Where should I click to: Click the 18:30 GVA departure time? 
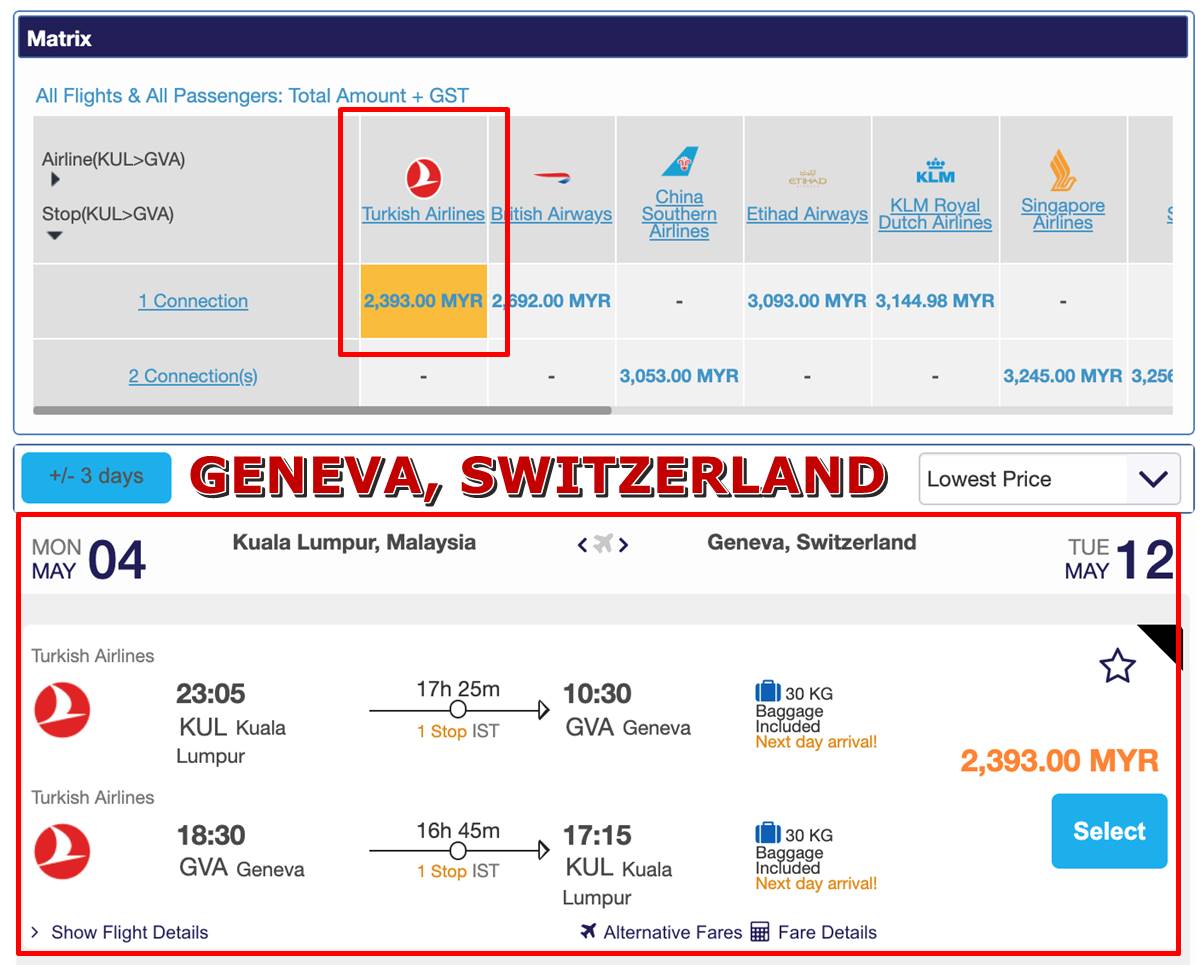(211, 835)
